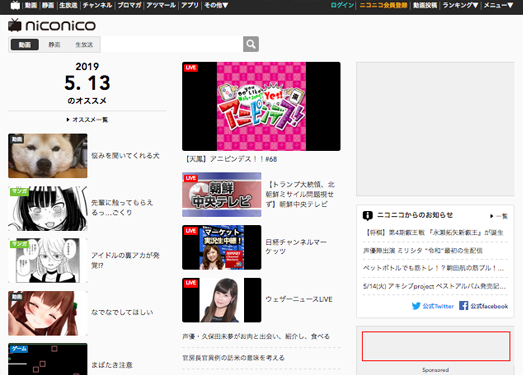Click the 動画投稿 link

tap(425, 5)
